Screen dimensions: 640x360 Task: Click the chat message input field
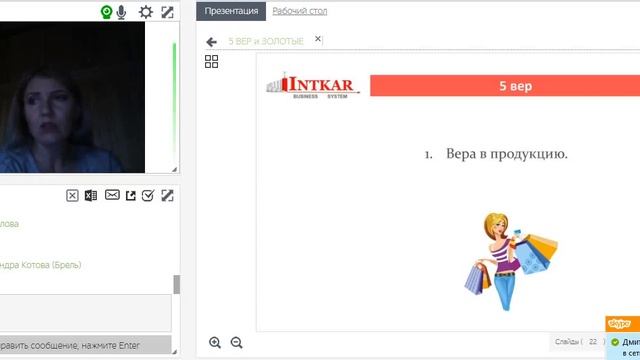pyautogui.click(x=85, y=313)
